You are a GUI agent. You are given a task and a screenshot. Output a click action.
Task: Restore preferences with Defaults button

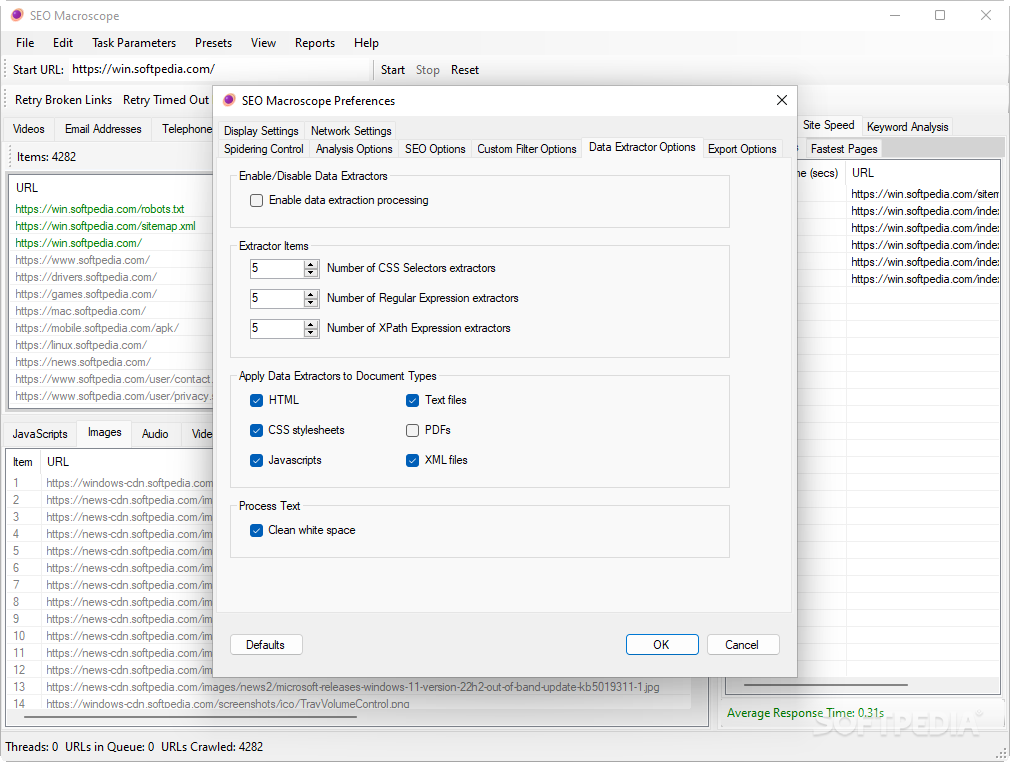pyautogui.click(x=265, y=645)
